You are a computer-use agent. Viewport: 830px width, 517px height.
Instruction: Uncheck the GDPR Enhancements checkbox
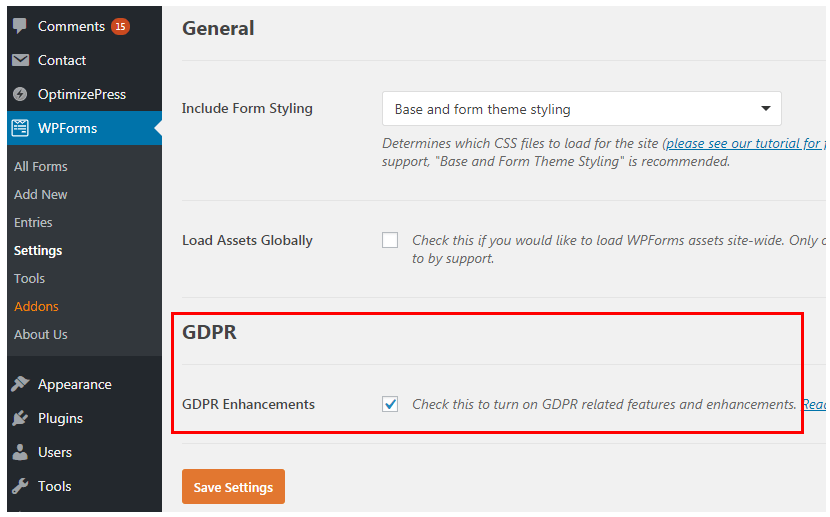pyautogui.click(x=390, y=404)
